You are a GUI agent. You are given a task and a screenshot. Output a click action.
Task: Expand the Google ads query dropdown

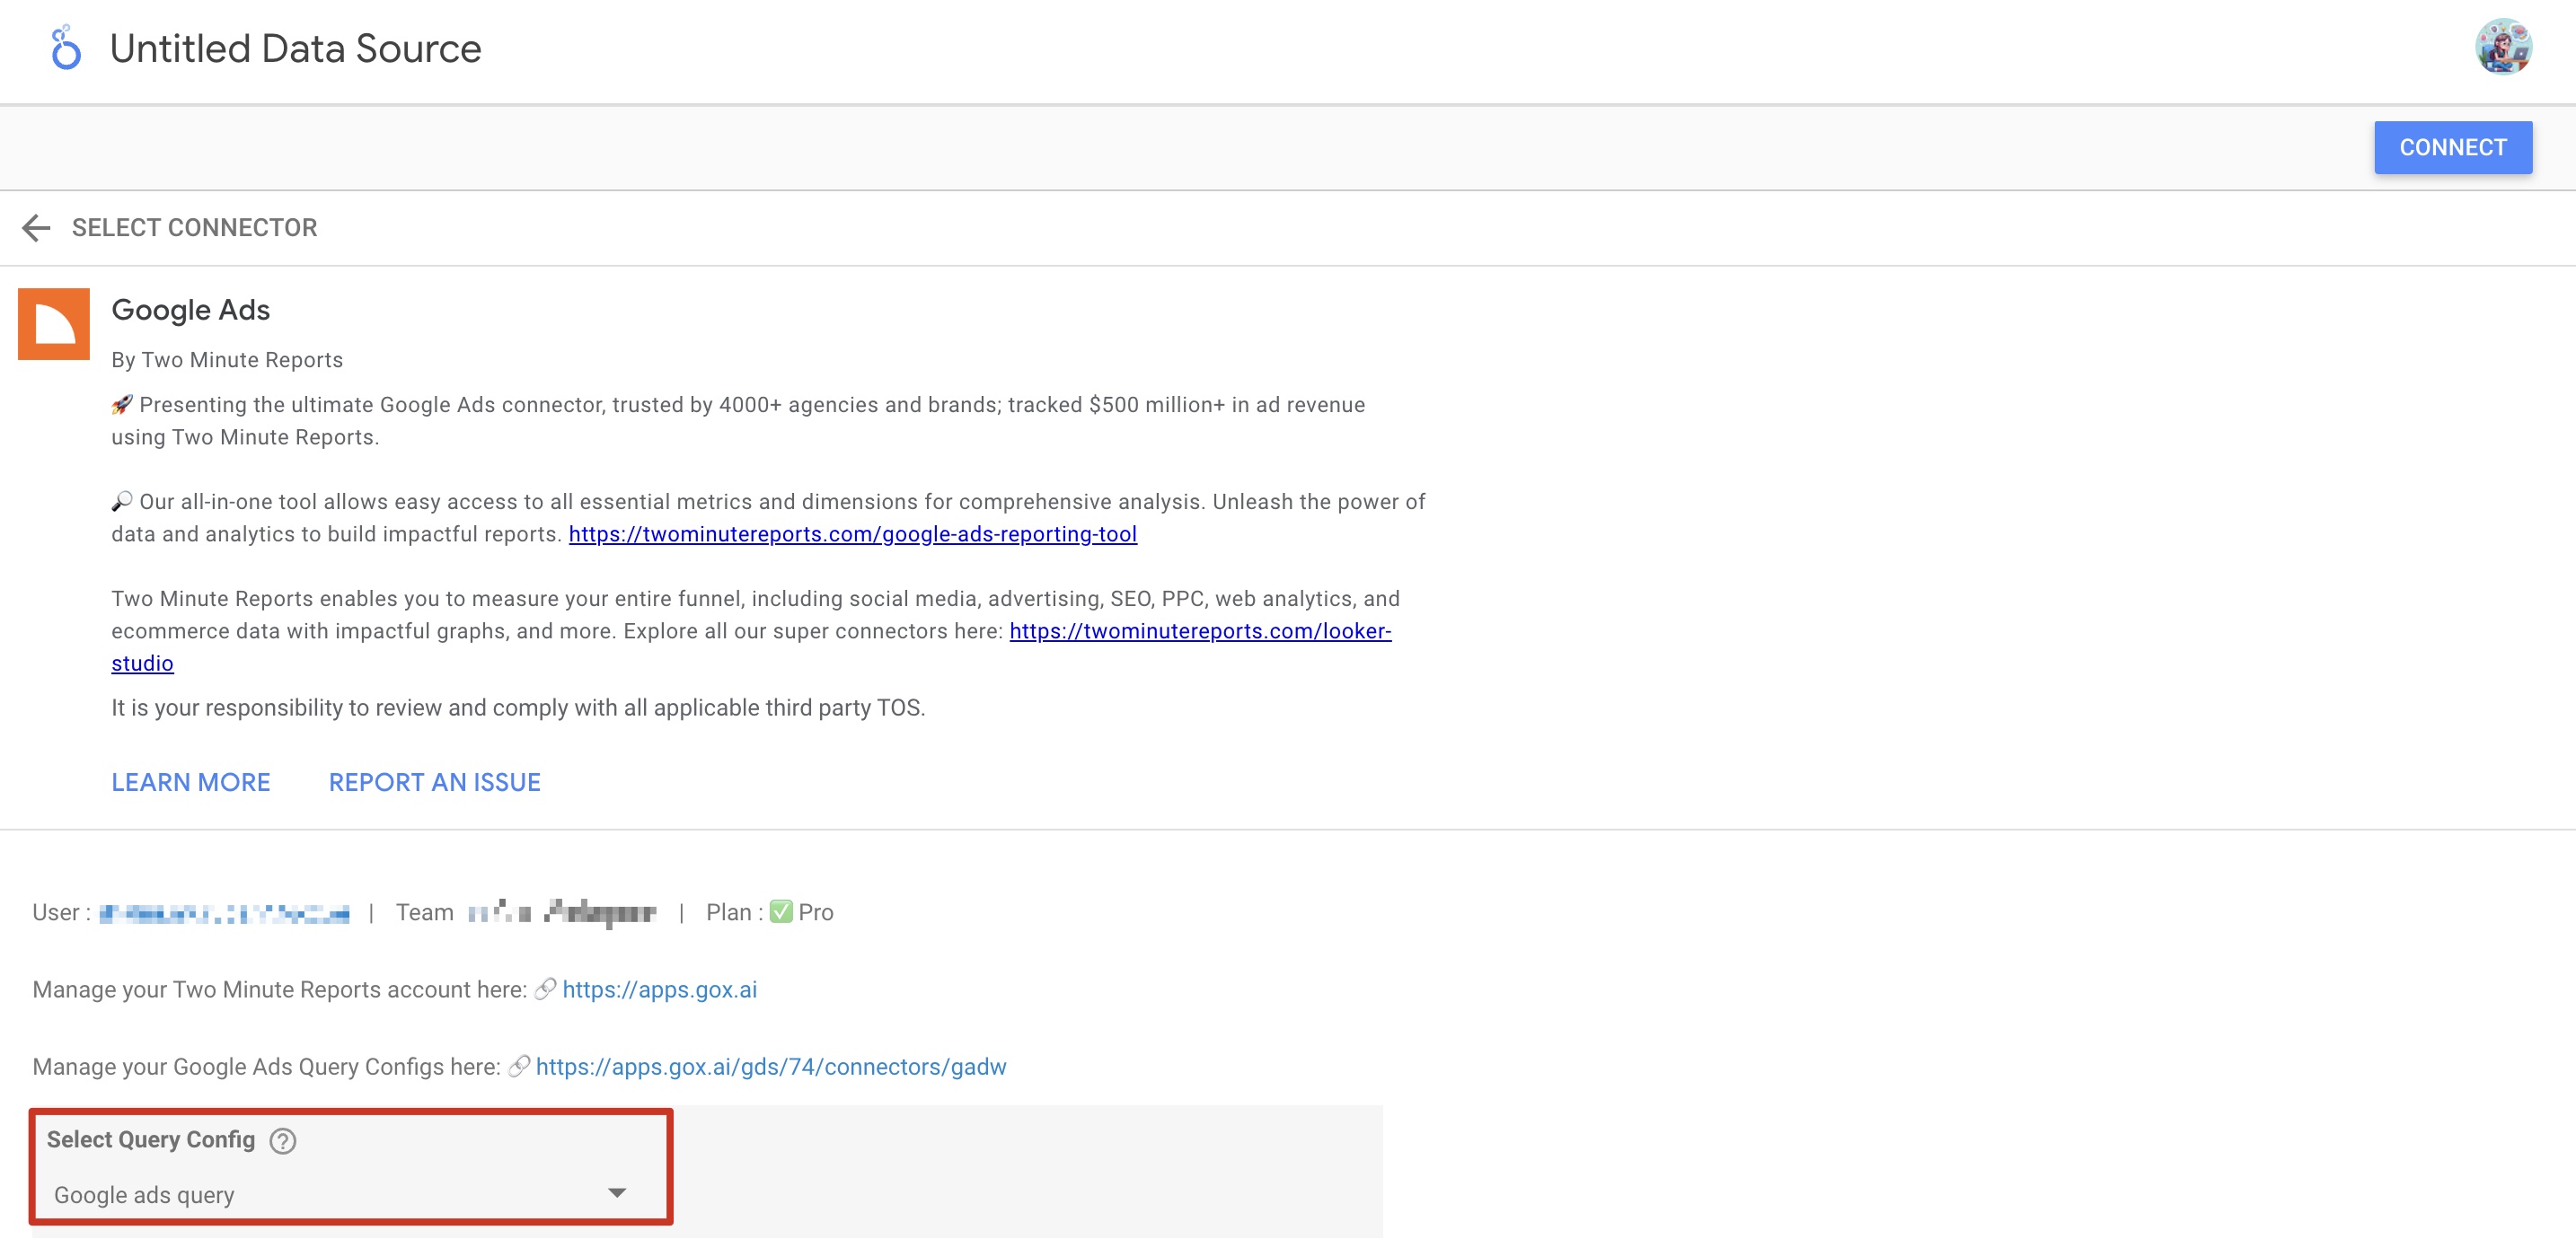tap(617, 1194)
